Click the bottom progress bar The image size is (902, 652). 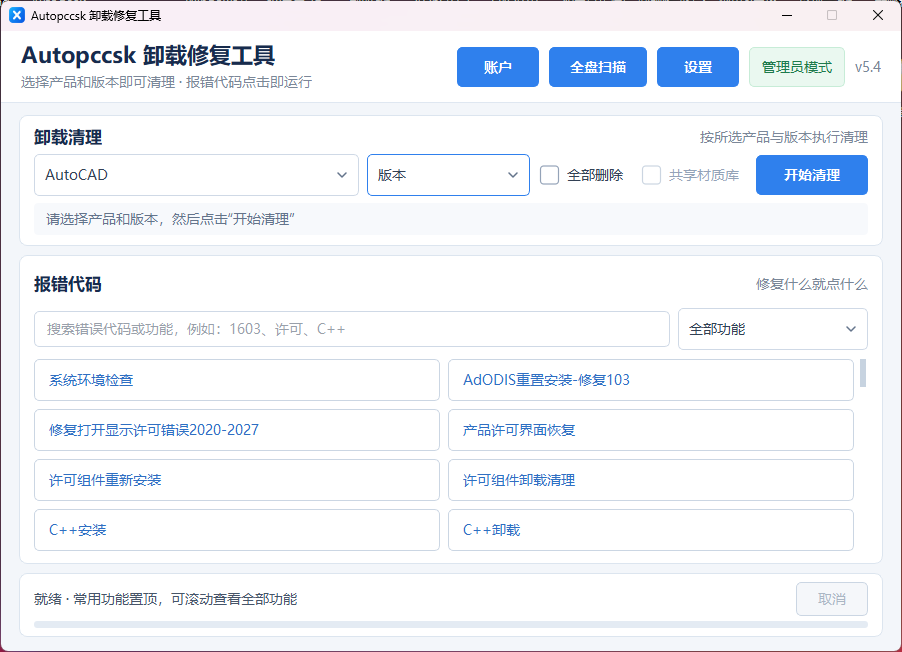click(x=450, y=624)
